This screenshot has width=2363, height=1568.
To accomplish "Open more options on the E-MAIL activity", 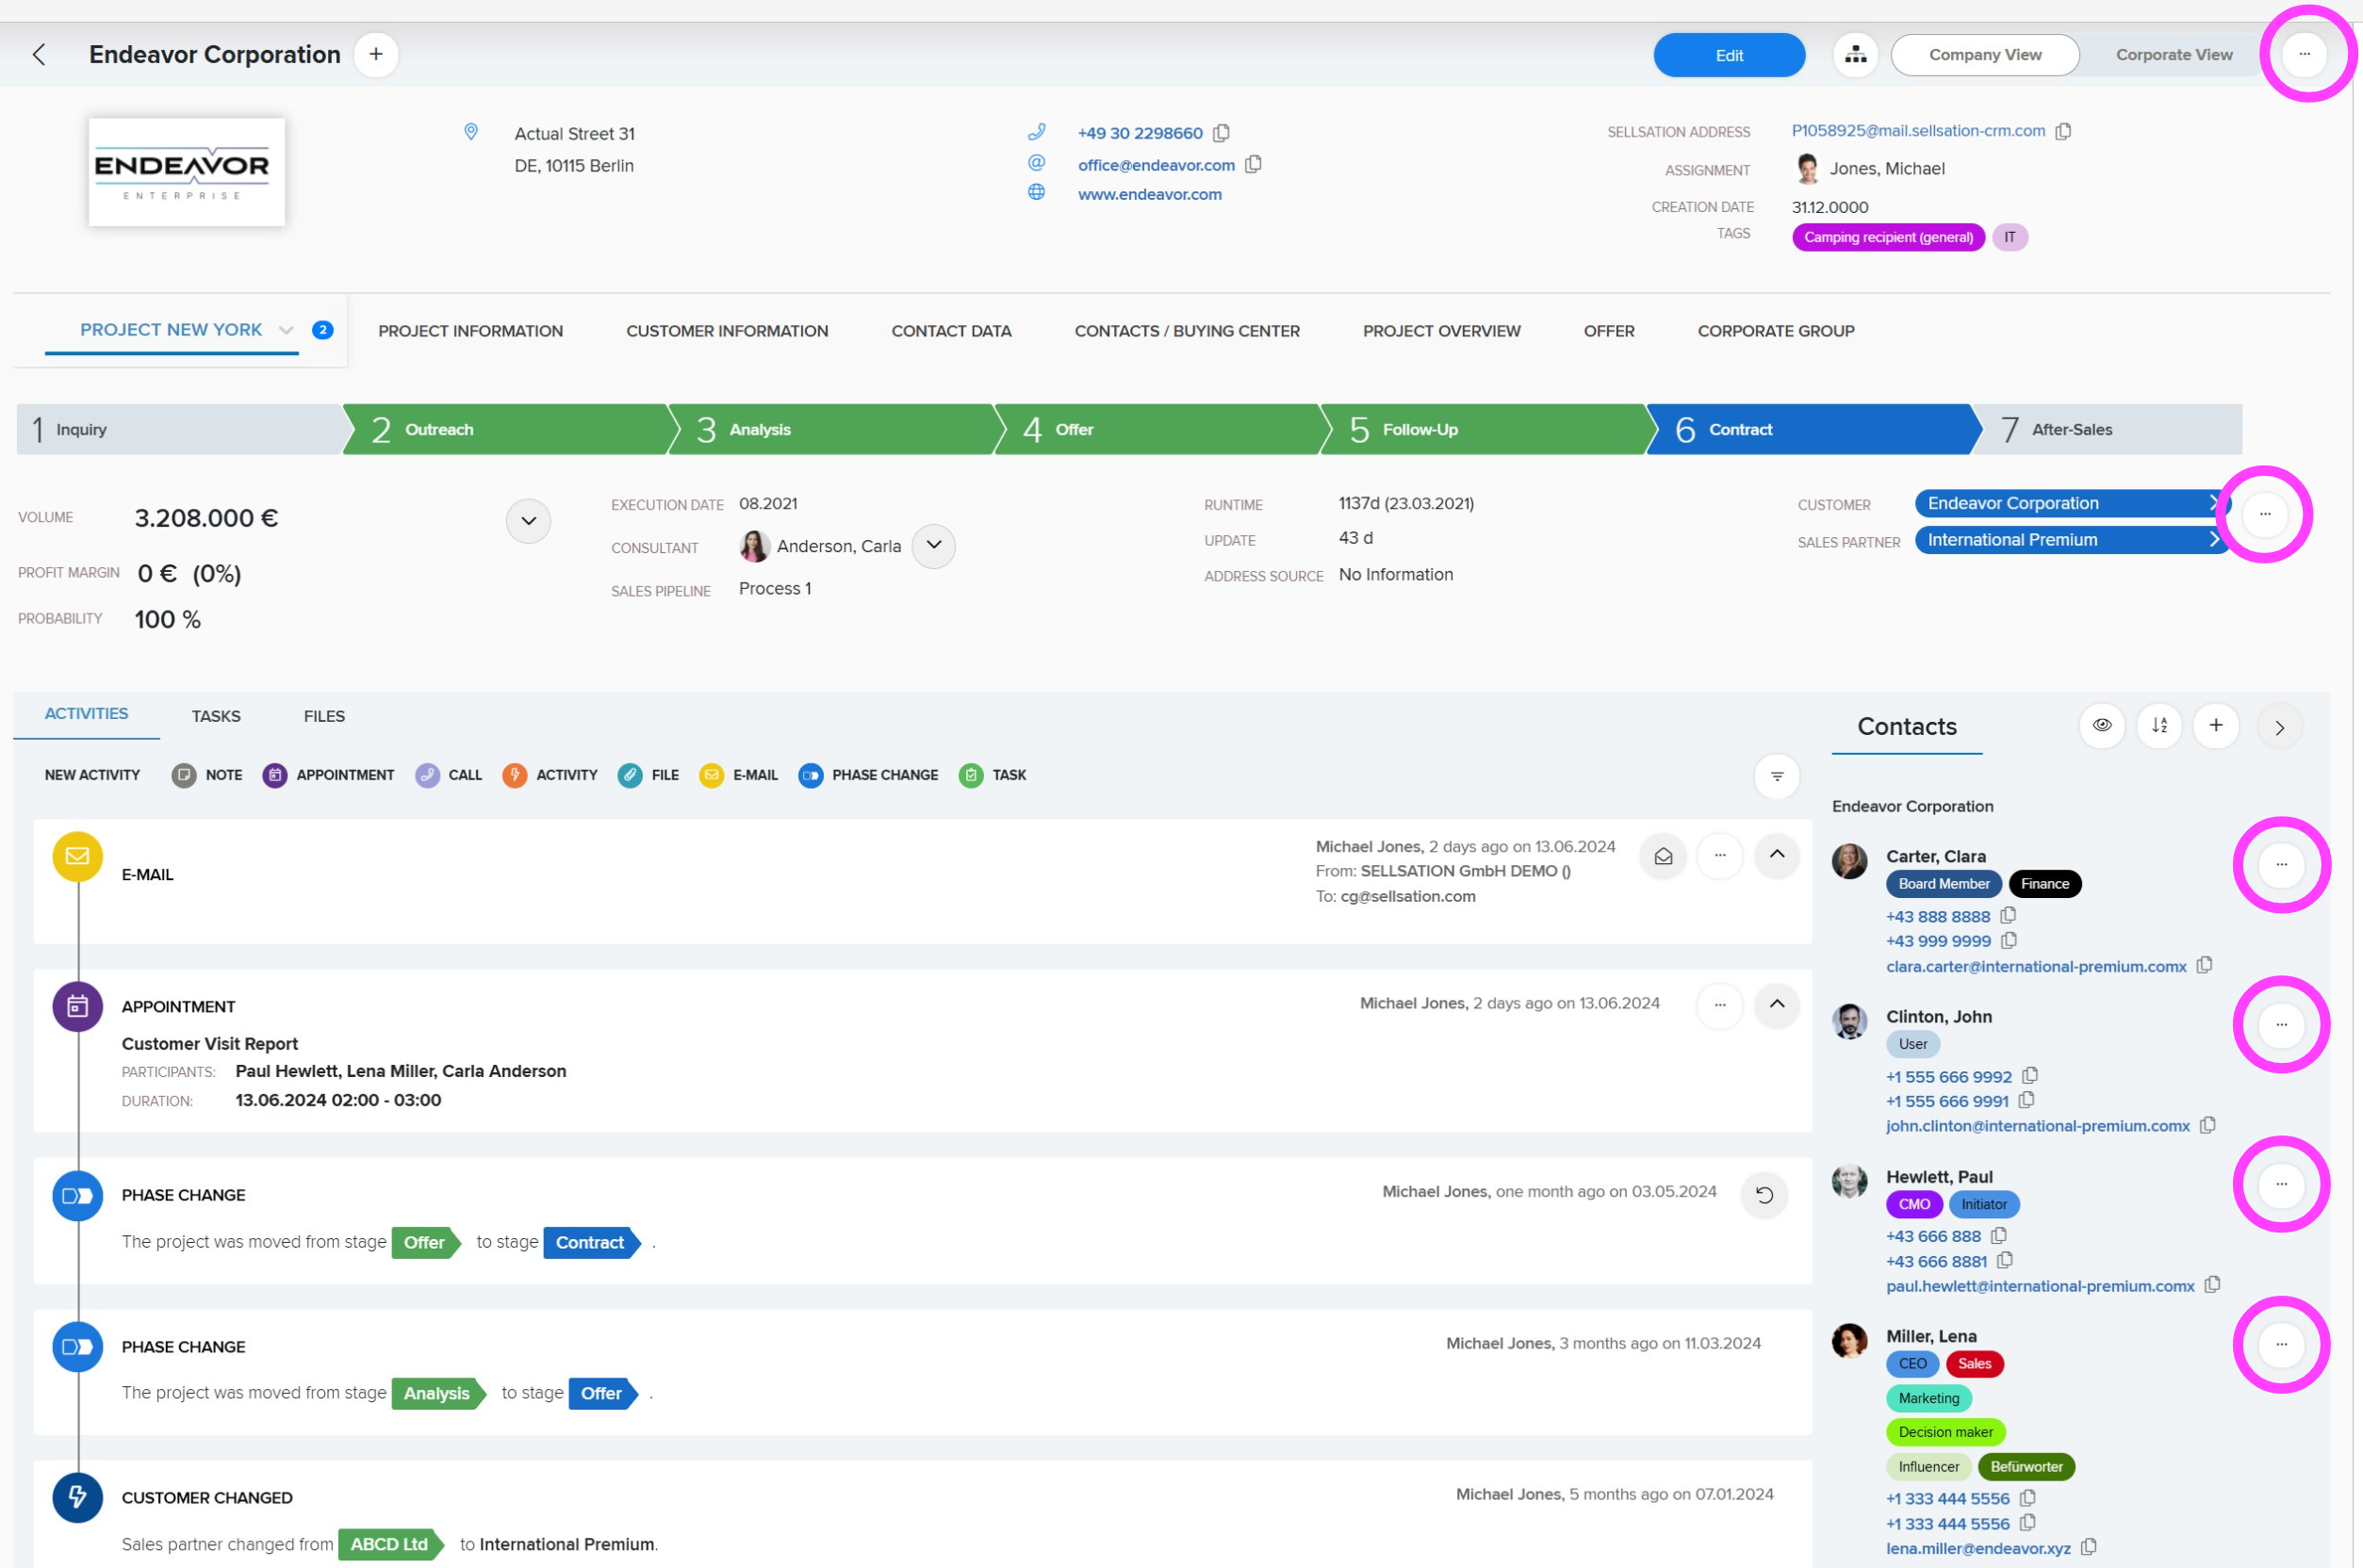I will point(1720,856).
